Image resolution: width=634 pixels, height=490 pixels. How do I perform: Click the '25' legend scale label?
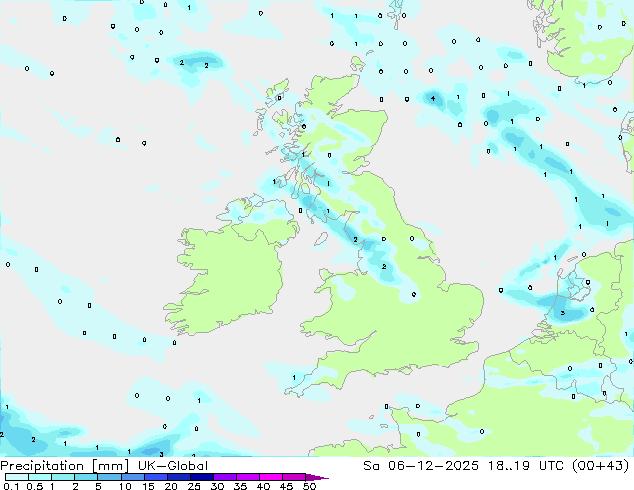point(194,486)
